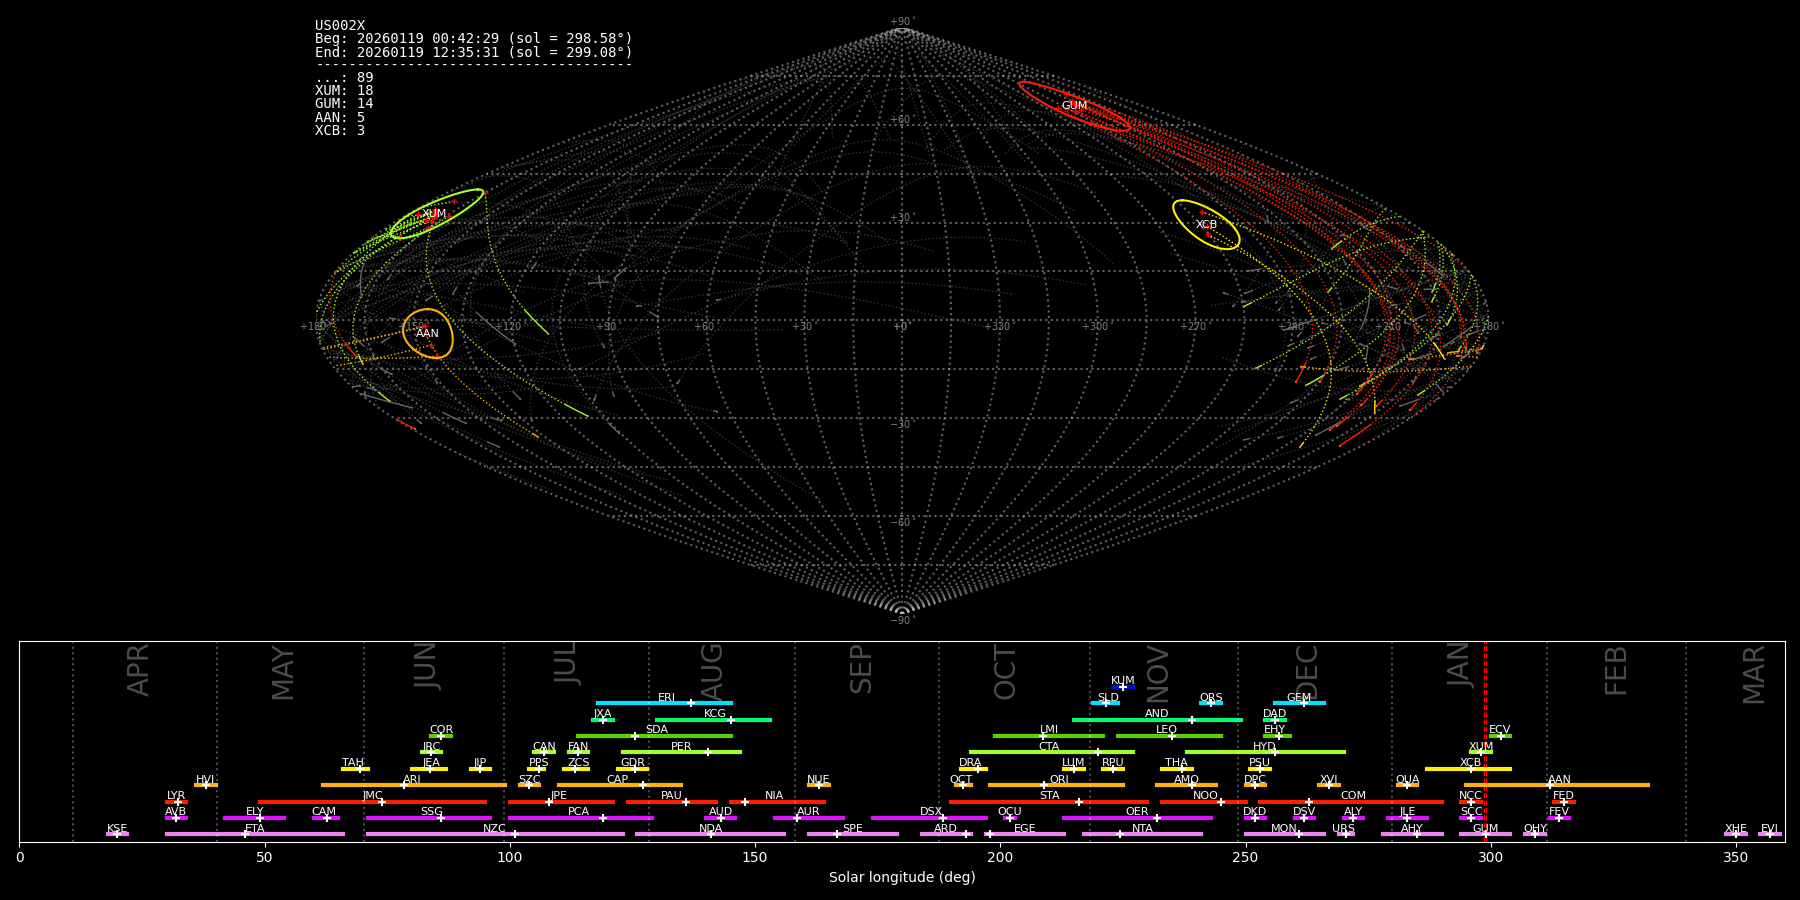Screen dimensions: 1800x900
Task: Click the NOO shower bar in the timeline
Action: coord(1204,802)
